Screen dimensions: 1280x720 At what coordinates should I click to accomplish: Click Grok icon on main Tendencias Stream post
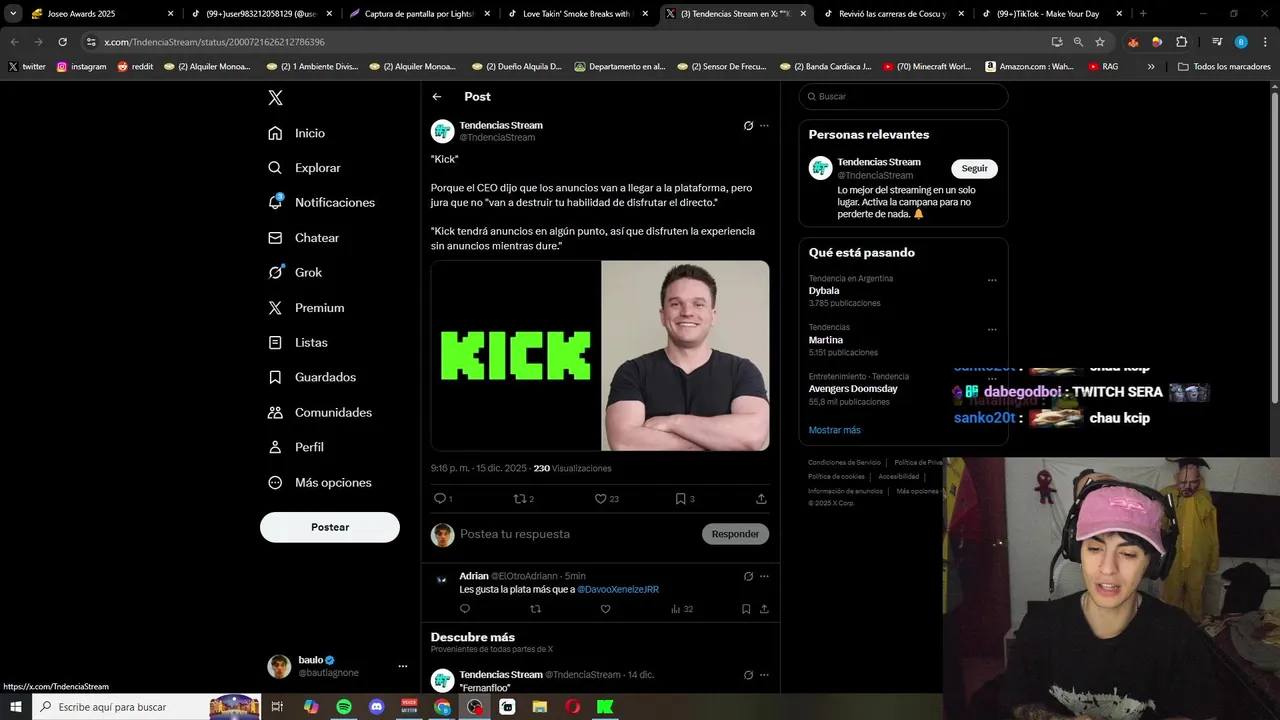click(748, 126)
